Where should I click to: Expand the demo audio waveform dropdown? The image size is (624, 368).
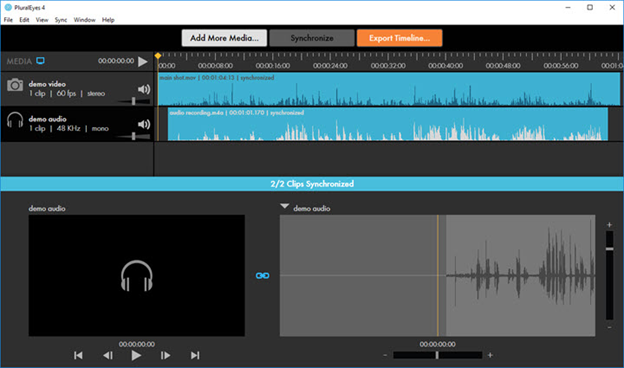tap(284, 206)
